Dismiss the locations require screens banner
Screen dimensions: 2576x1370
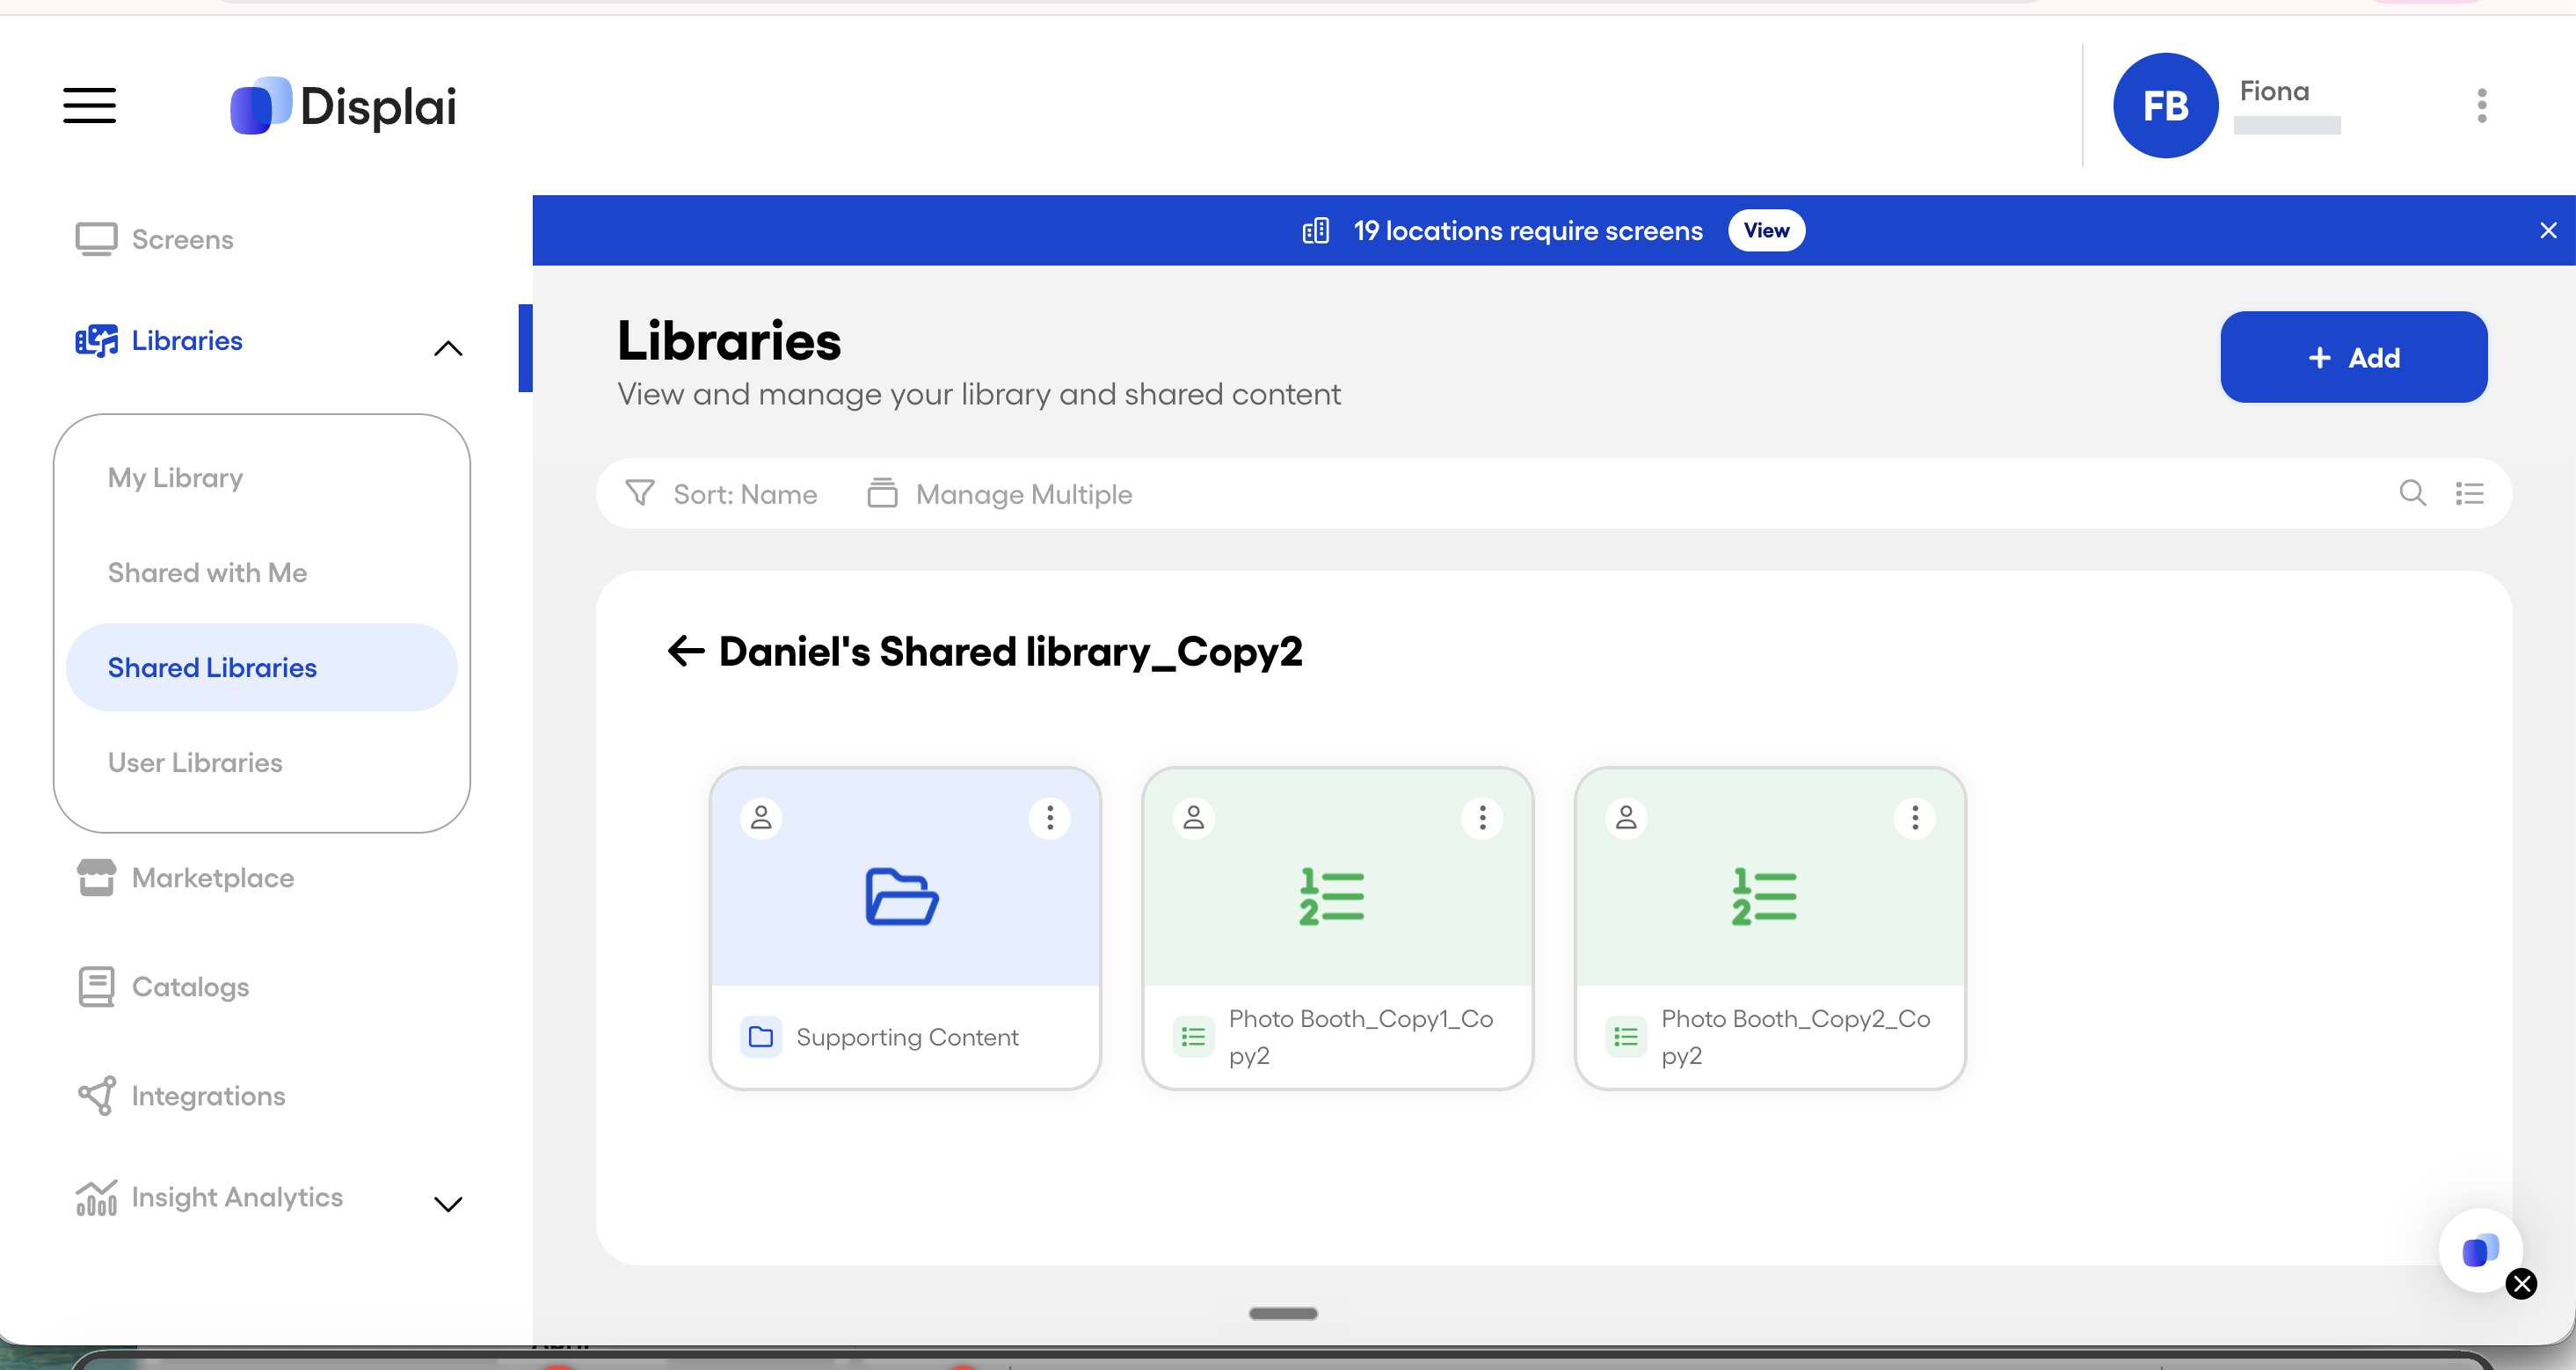tap(2548, 230)
